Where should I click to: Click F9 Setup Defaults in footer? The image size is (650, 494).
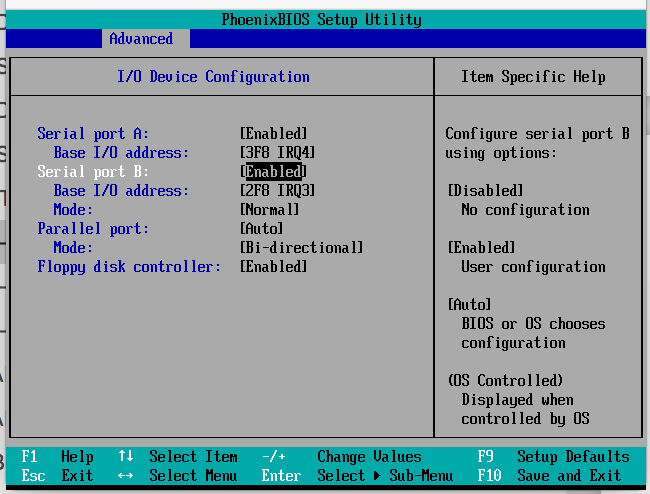pyautogui.click(x=553, y=457)
